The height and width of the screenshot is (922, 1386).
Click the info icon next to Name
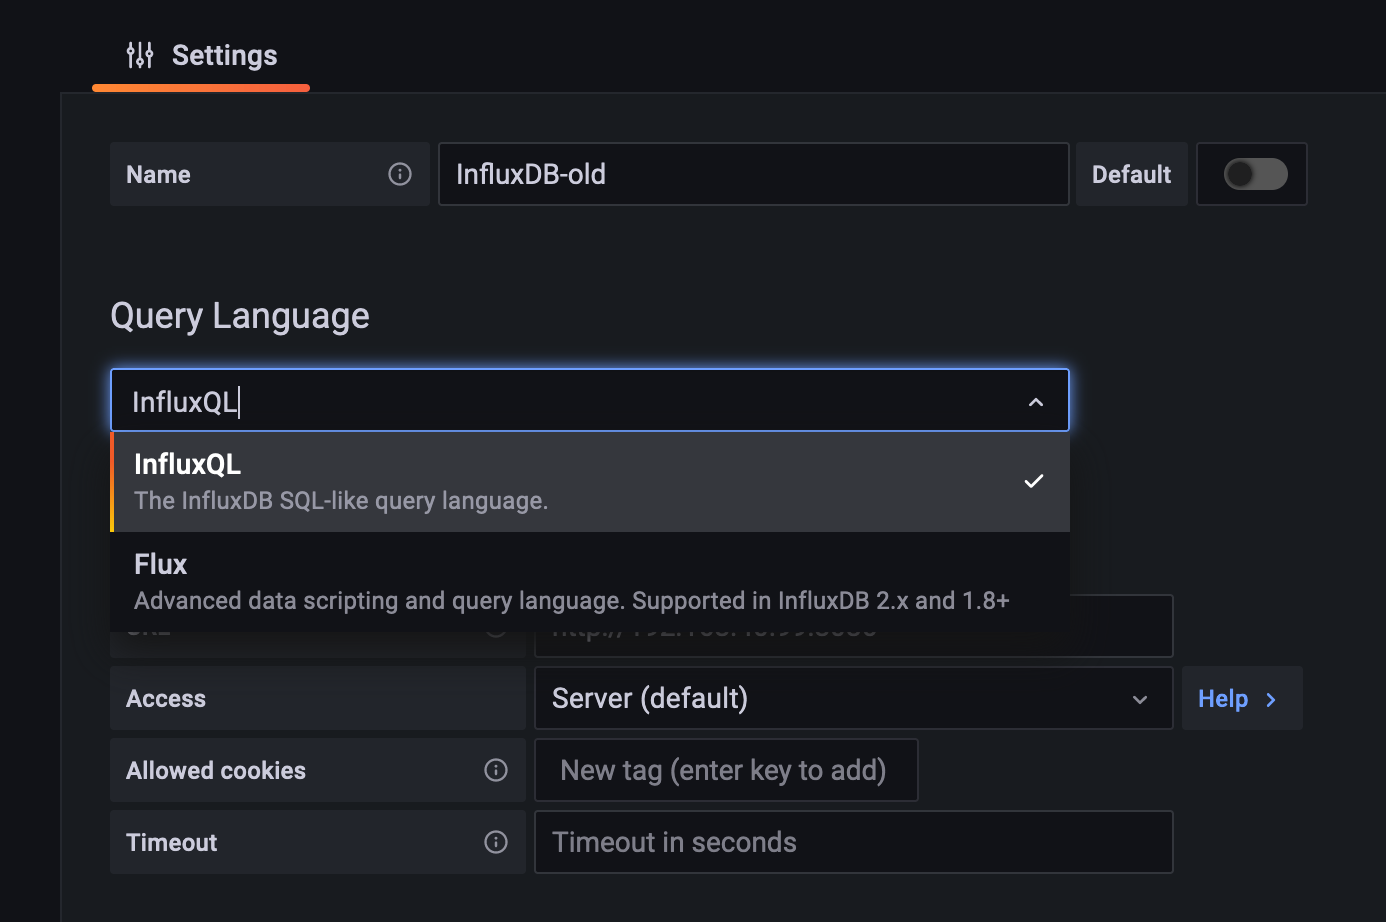point(400,174)
